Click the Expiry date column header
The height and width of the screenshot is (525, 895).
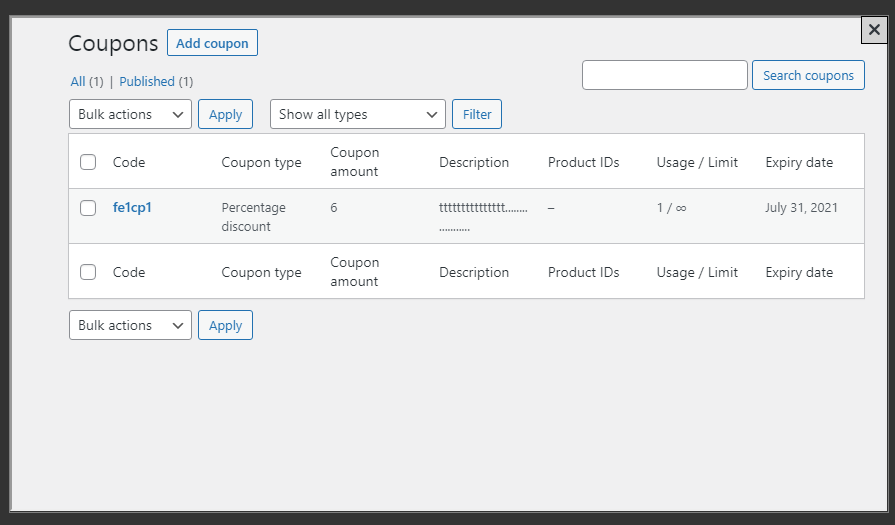pos(799,162)
